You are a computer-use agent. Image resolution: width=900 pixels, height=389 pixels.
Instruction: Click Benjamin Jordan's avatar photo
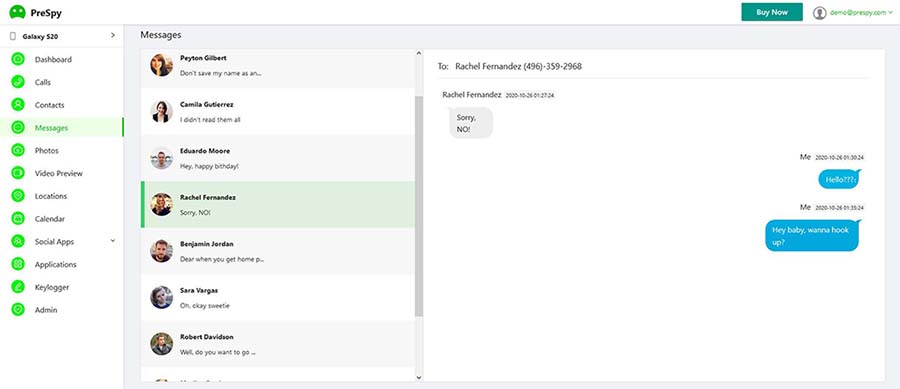(x=161, y=251)
